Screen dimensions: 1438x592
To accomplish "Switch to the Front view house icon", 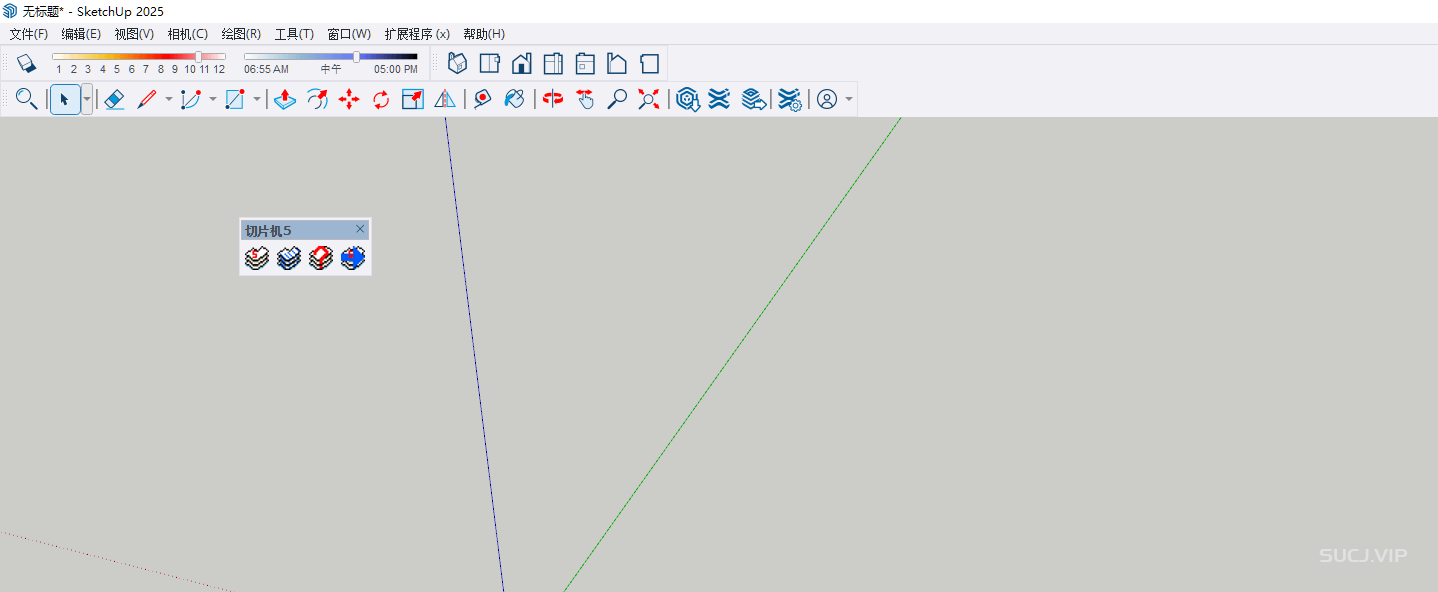I will (x=521, y=63).
